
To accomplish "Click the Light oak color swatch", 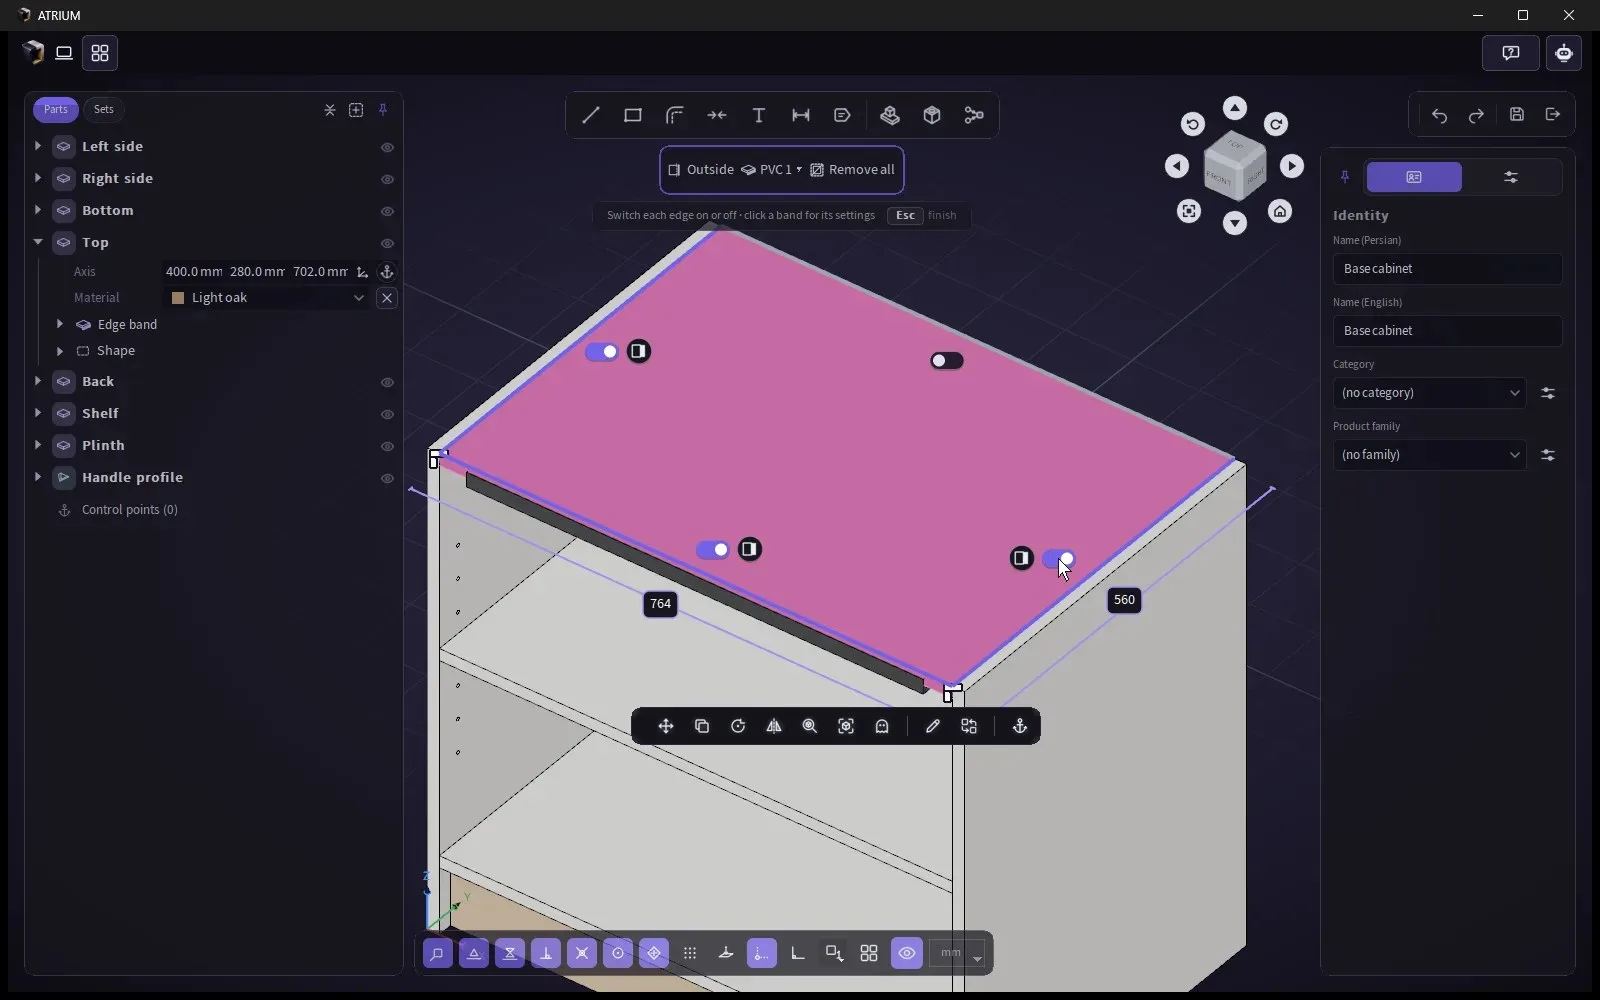I will (178, 298).
